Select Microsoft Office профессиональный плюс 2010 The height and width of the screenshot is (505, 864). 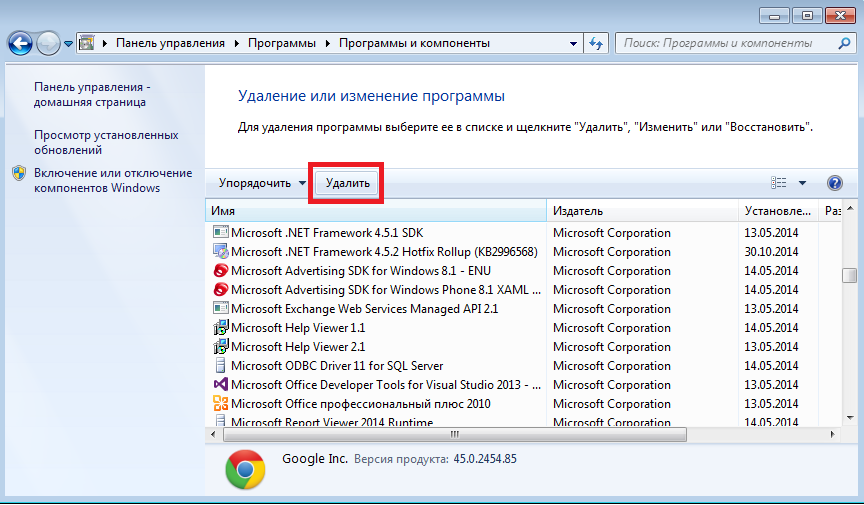tap(360, 404)
